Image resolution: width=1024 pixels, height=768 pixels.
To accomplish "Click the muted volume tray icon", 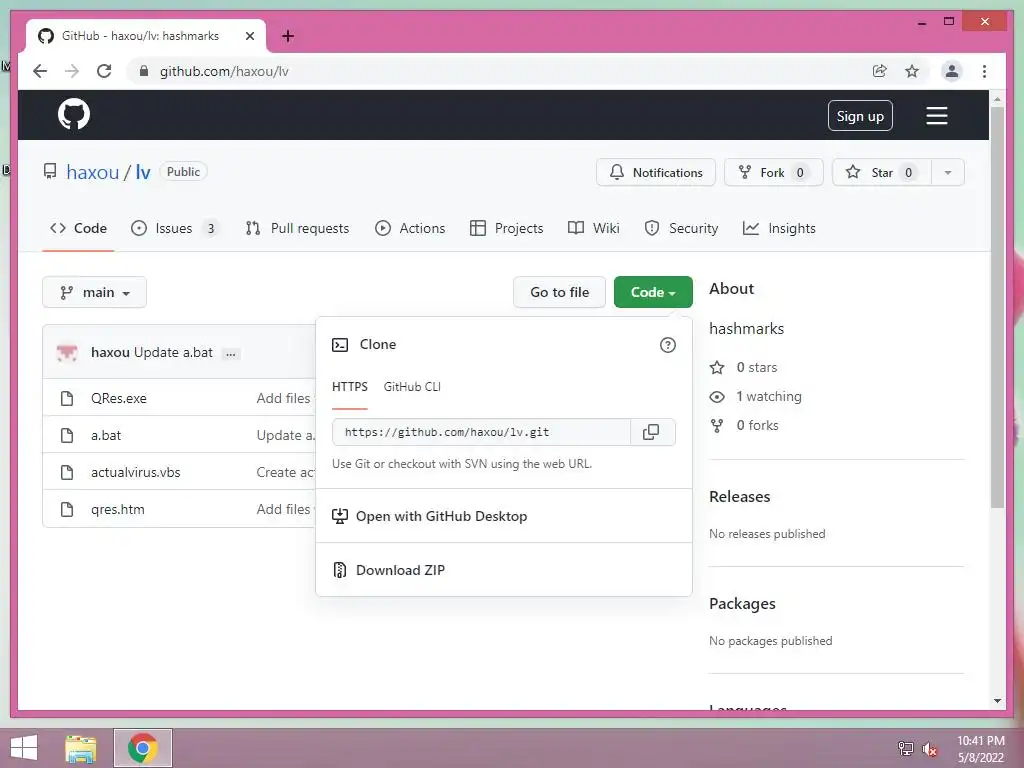I will pos(929,749).
